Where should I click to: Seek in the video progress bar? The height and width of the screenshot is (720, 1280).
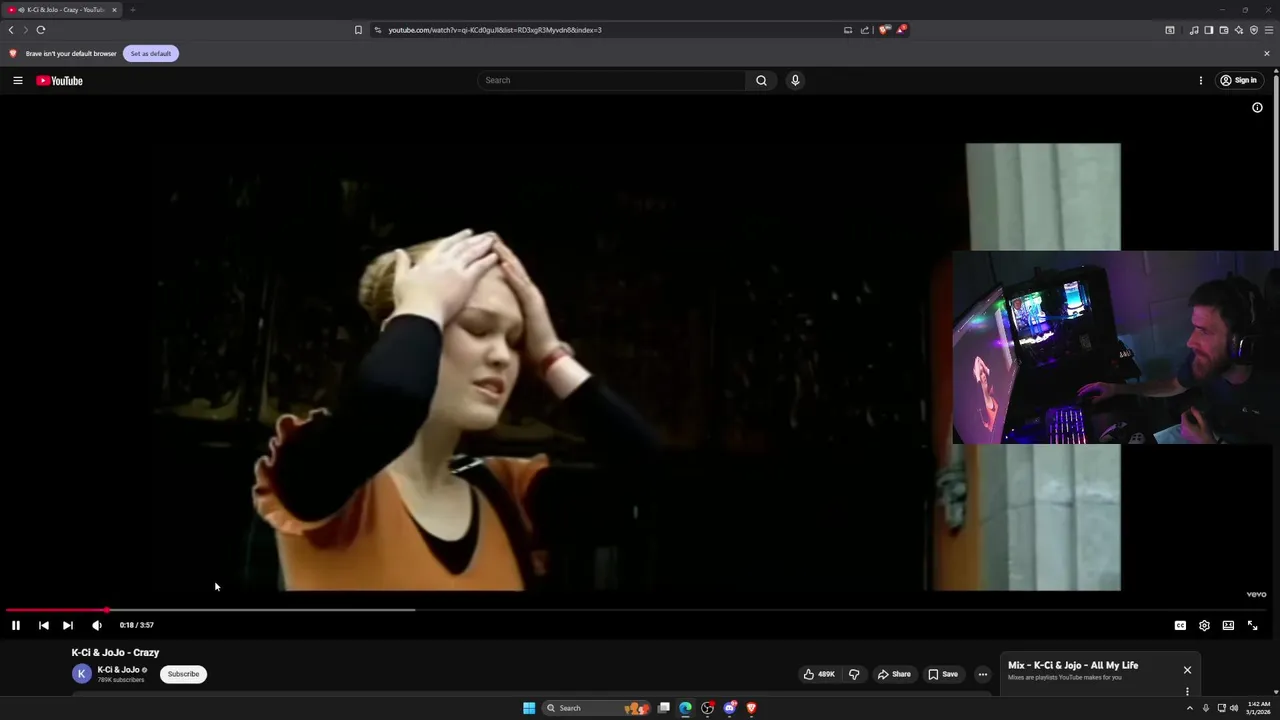pyautogui.click(x=636, y=609)
